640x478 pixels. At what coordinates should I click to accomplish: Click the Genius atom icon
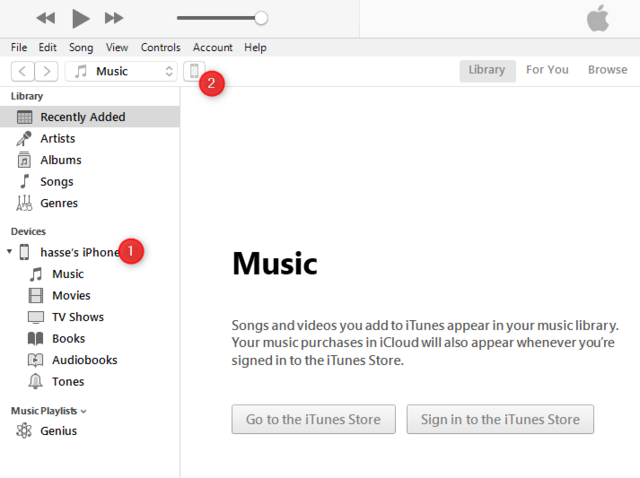(24, 431)
